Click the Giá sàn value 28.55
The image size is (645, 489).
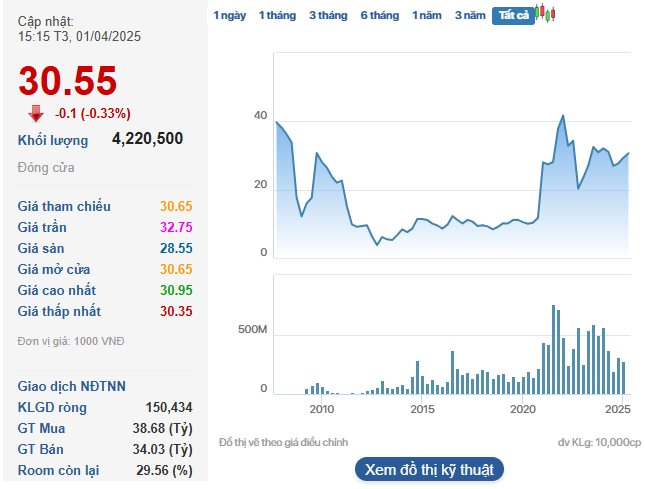click(176, 248)
